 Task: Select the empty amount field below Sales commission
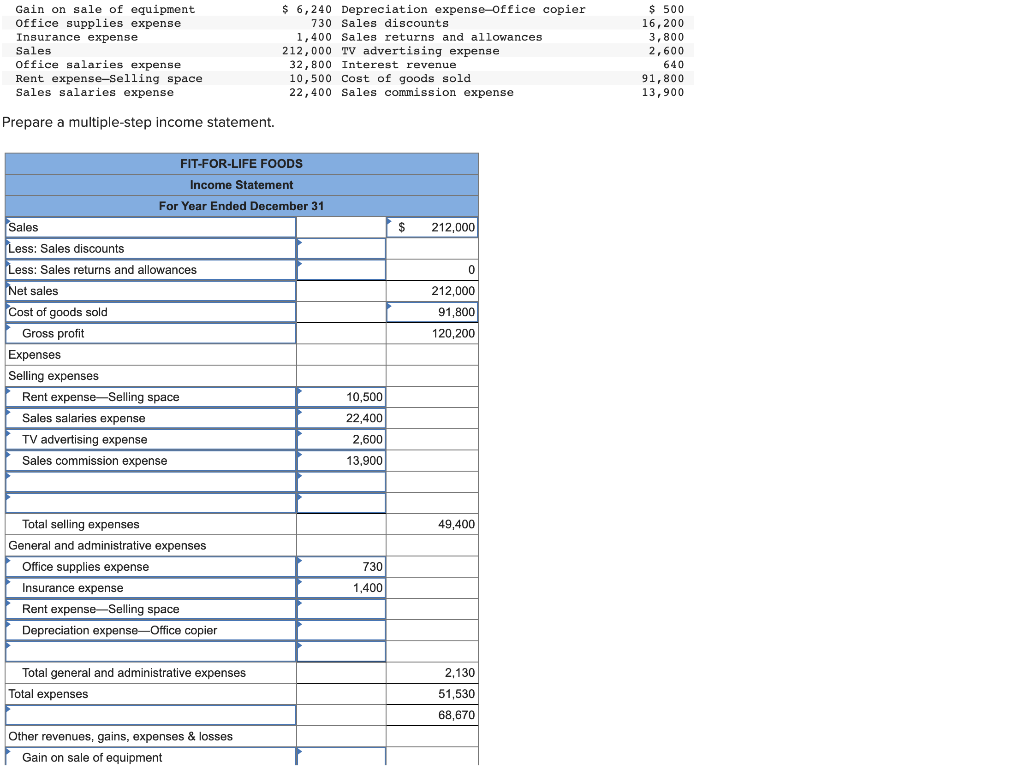(340, 482)
